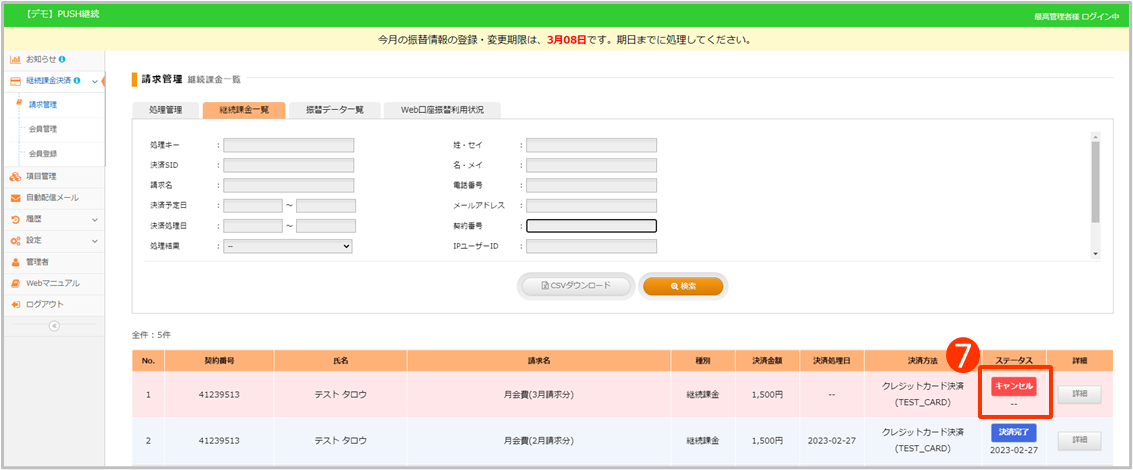
Task: Click the お知らせ chart icon in sidebar
Action: pyautogui.click(x=15, y=59)
